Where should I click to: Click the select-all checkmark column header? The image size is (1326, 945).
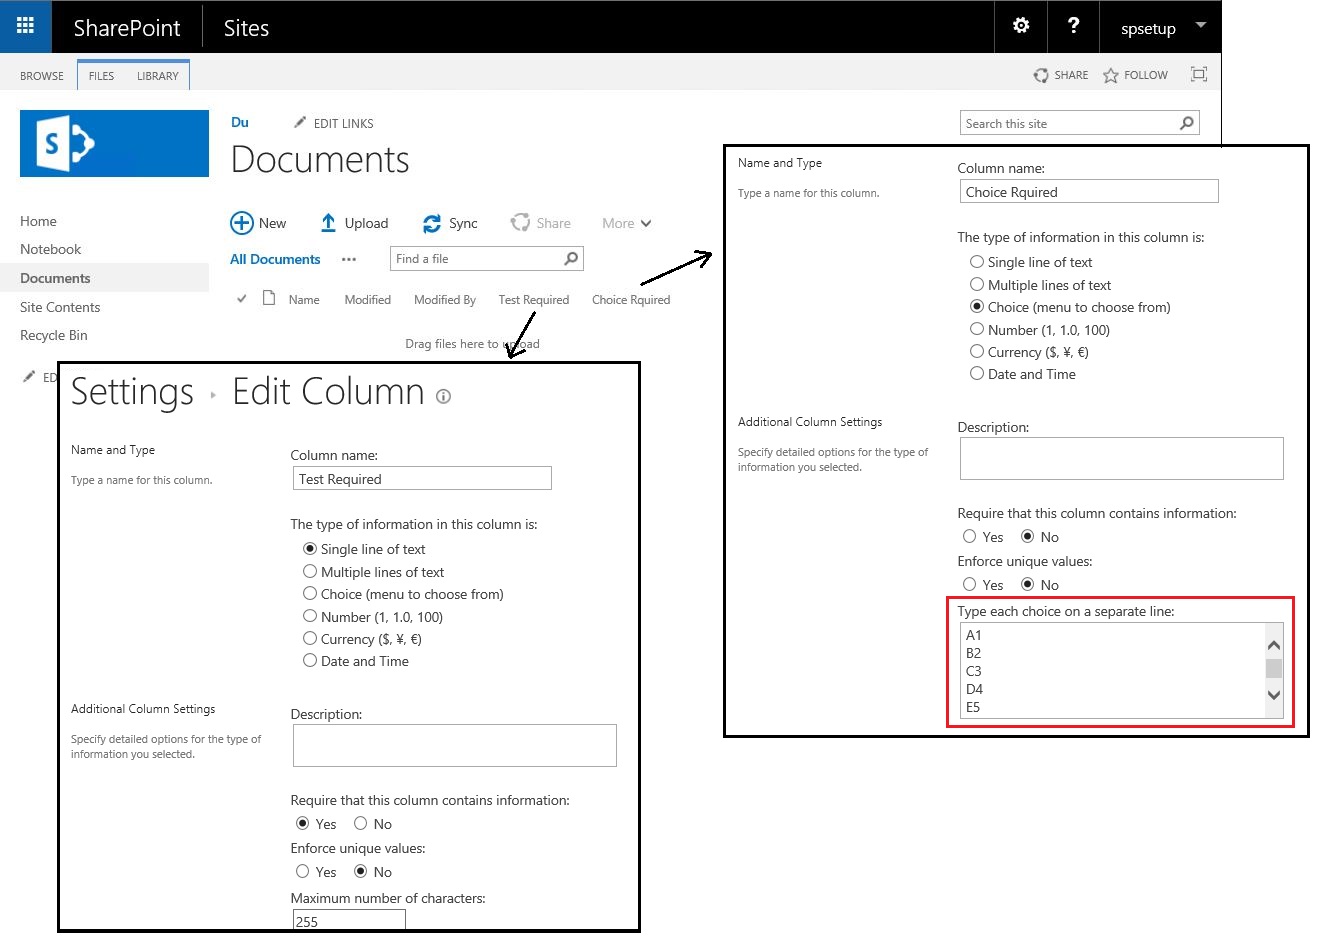241,298
